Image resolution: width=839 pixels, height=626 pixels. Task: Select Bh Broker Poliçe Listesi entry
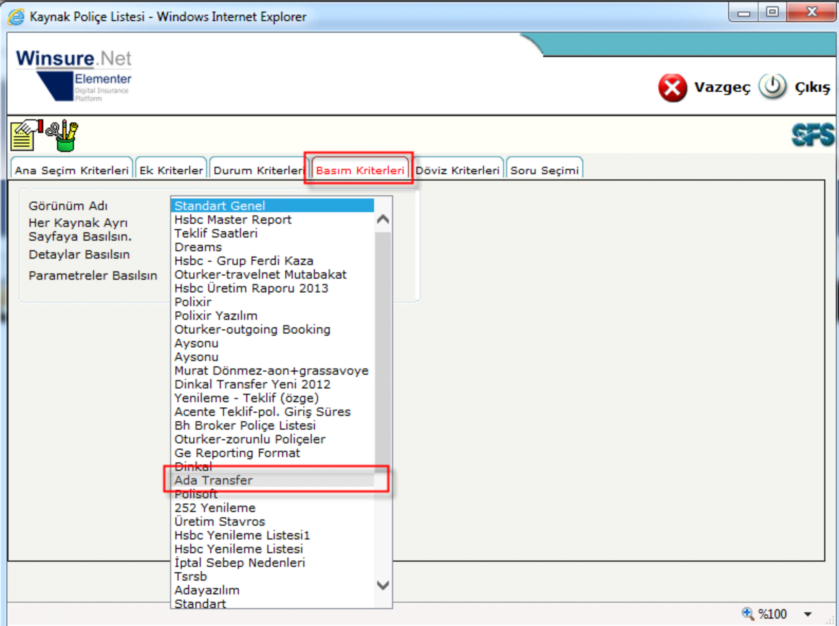pyautogui.click(x=242, y=425)
